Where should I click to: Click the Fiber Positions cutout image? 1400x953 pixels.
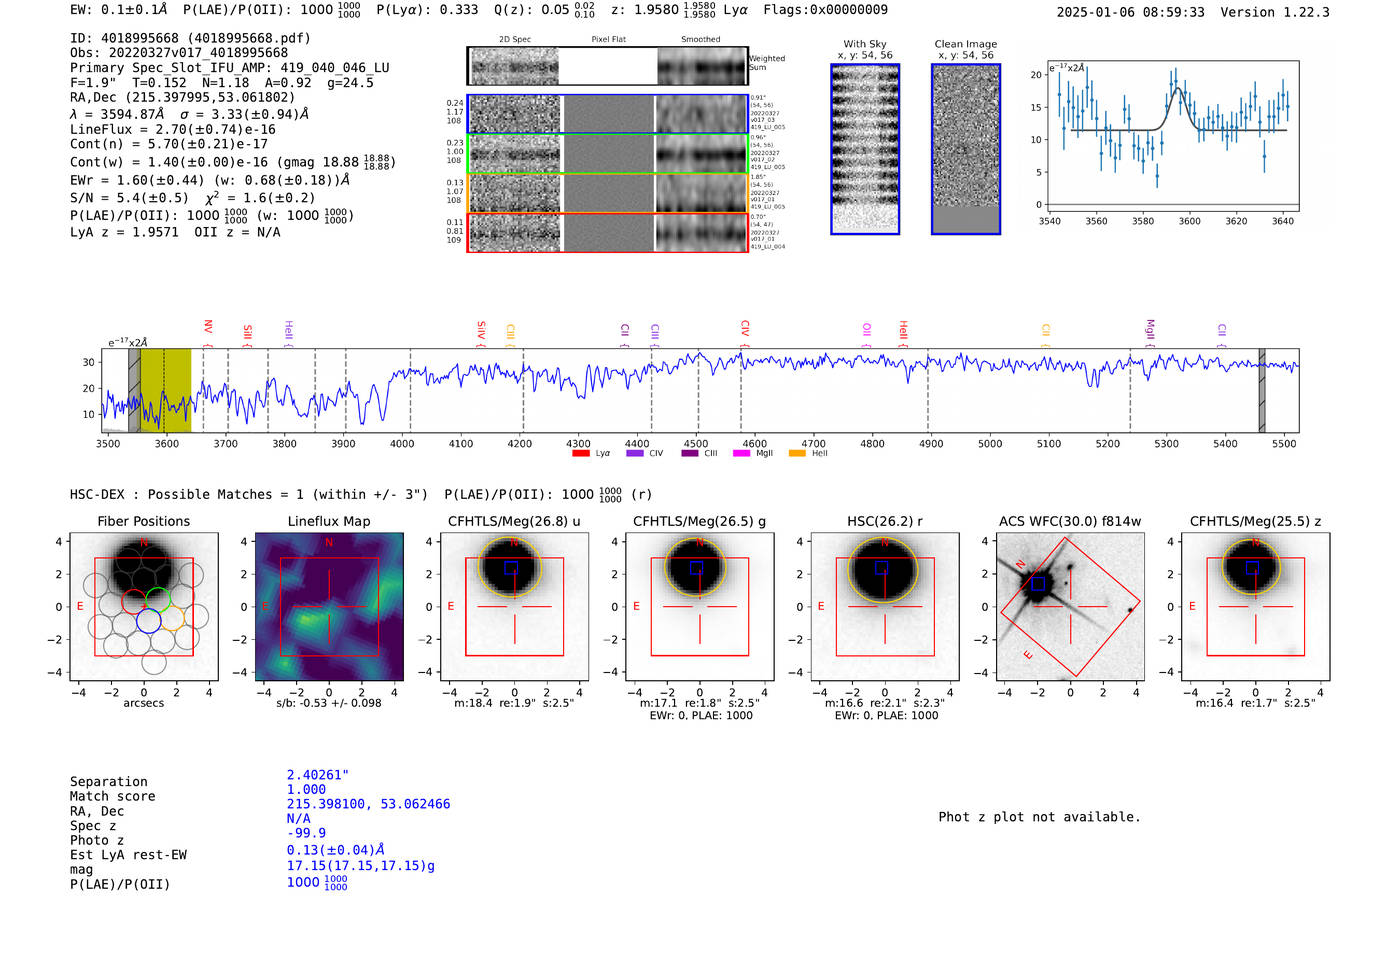(x=144, y=607)
